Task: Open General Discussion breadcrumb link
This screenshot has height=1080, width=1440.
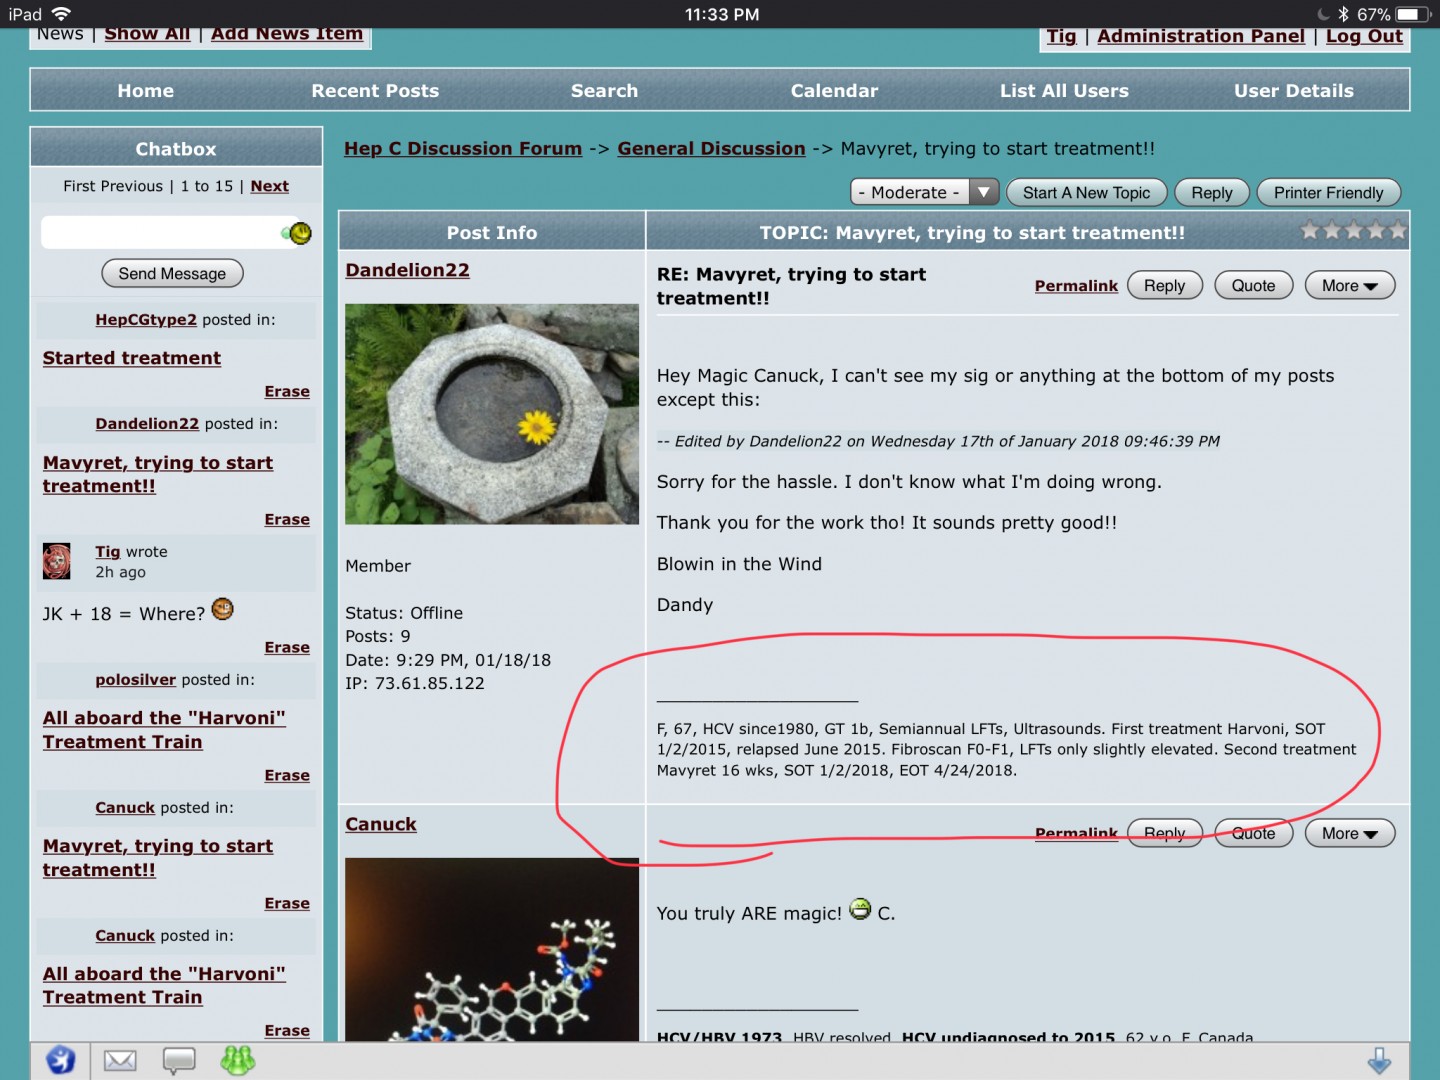Action: click(x=711, y=148)
